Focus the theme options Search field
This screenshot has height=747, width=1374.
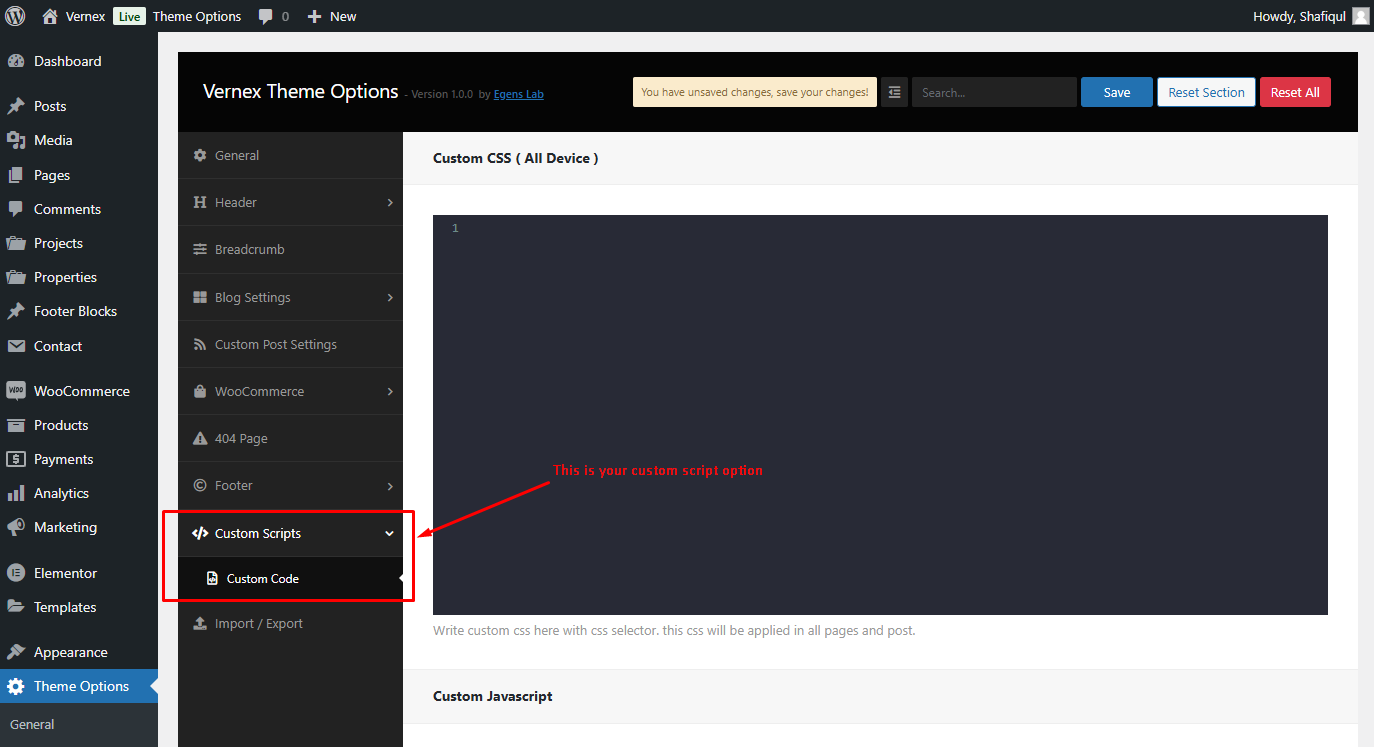(994, 92)
